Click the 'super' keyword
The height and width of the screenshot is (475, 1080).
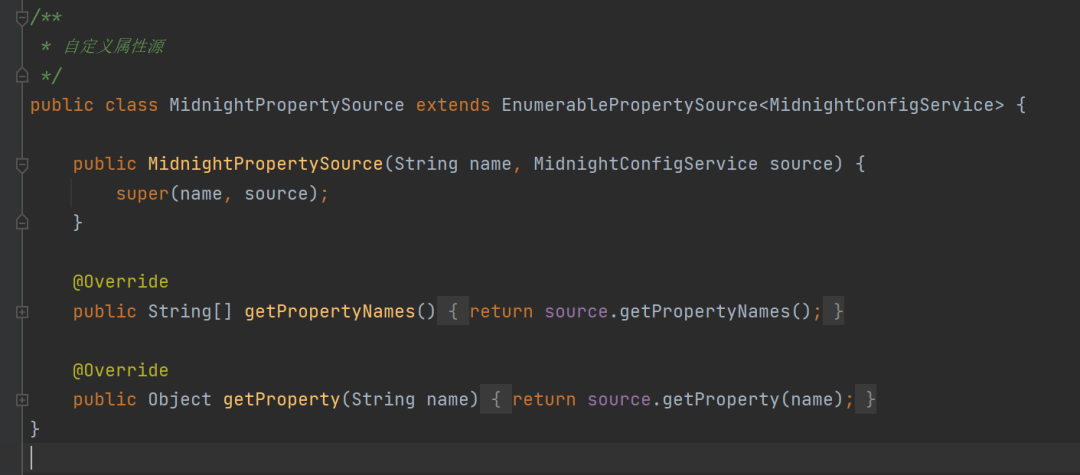pos(143,194)
